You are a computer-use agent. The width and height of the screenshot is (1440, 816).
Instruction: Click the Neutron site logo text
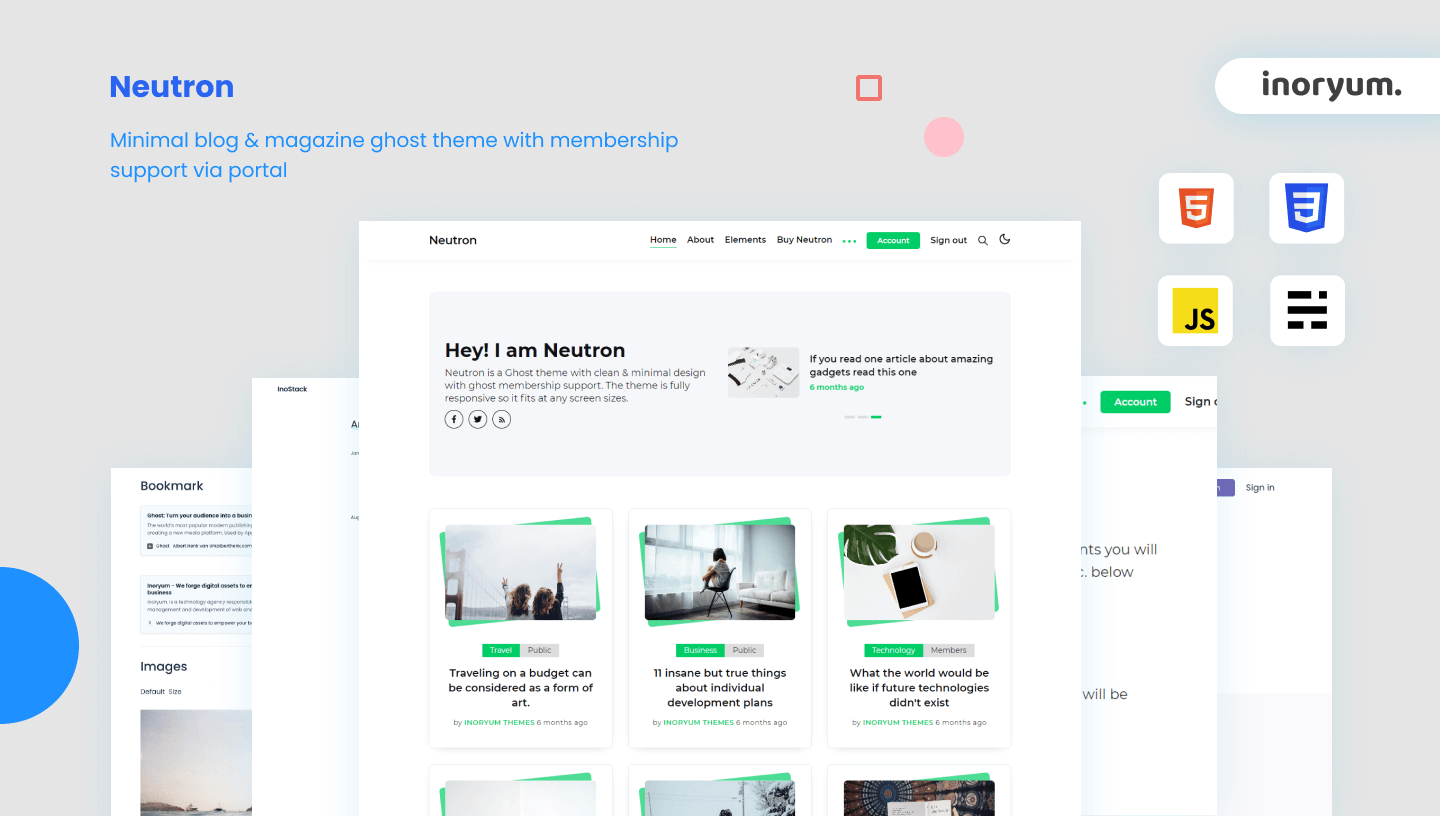click(453, 240)
